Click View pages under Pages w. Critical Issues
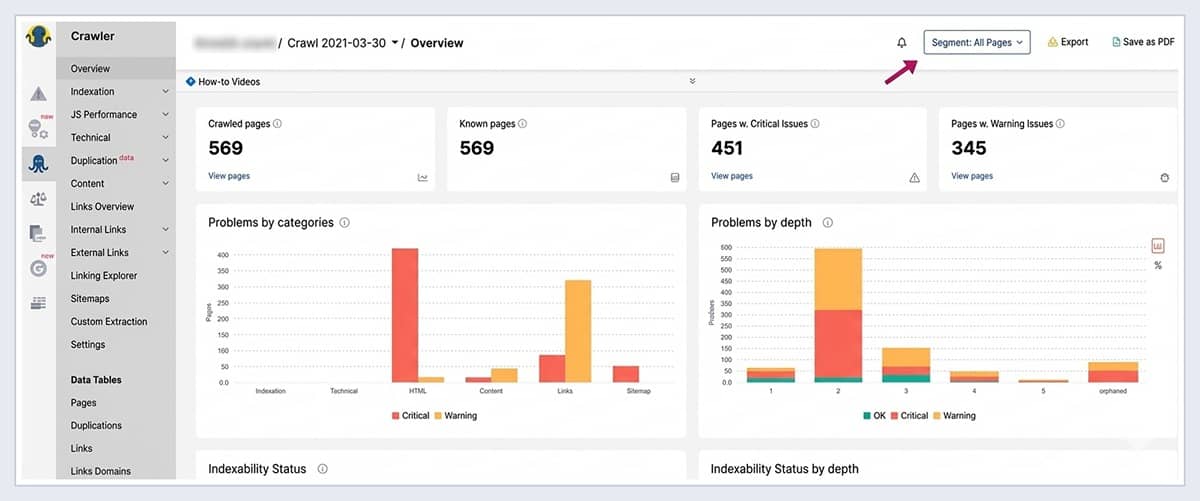This screenshot has height=501, width=1200. (x=732, y=176)
